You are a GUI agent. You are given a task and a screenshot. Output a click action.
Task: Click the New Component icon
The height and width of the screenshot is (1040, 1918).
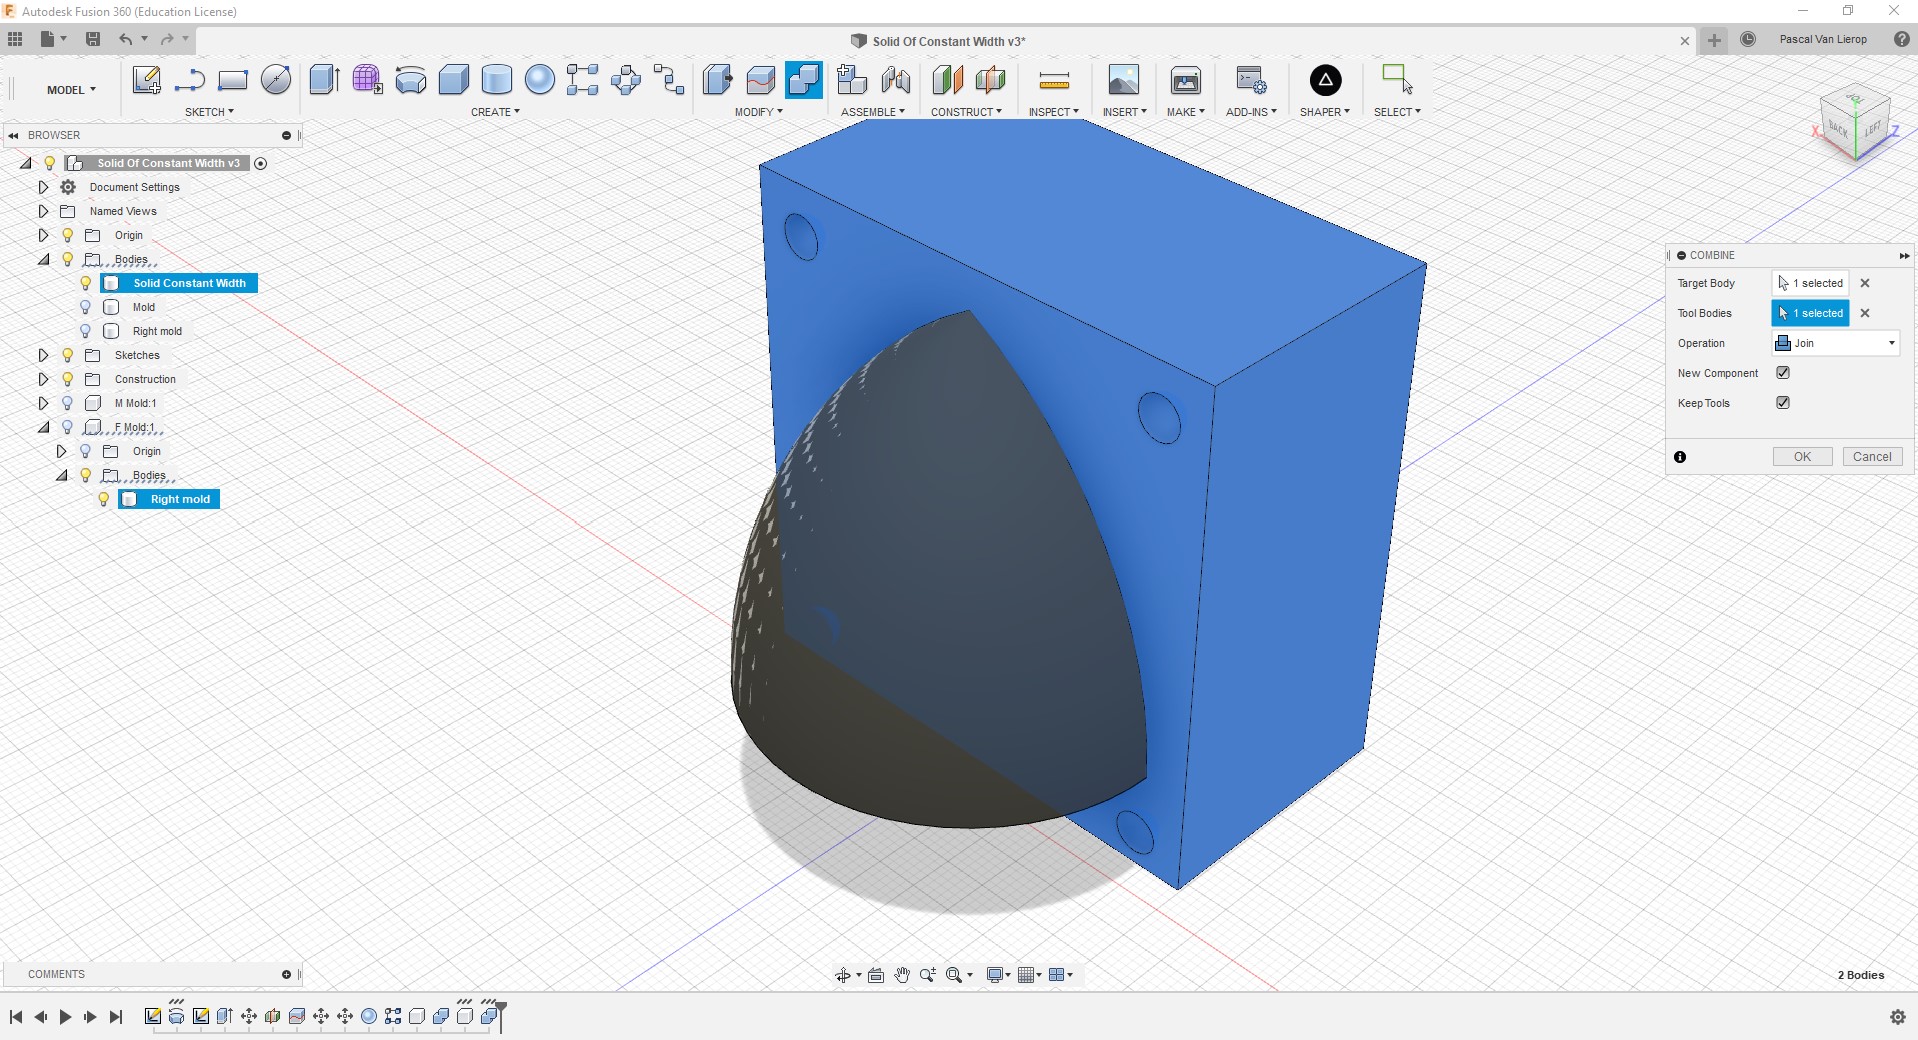coord(852,80)
